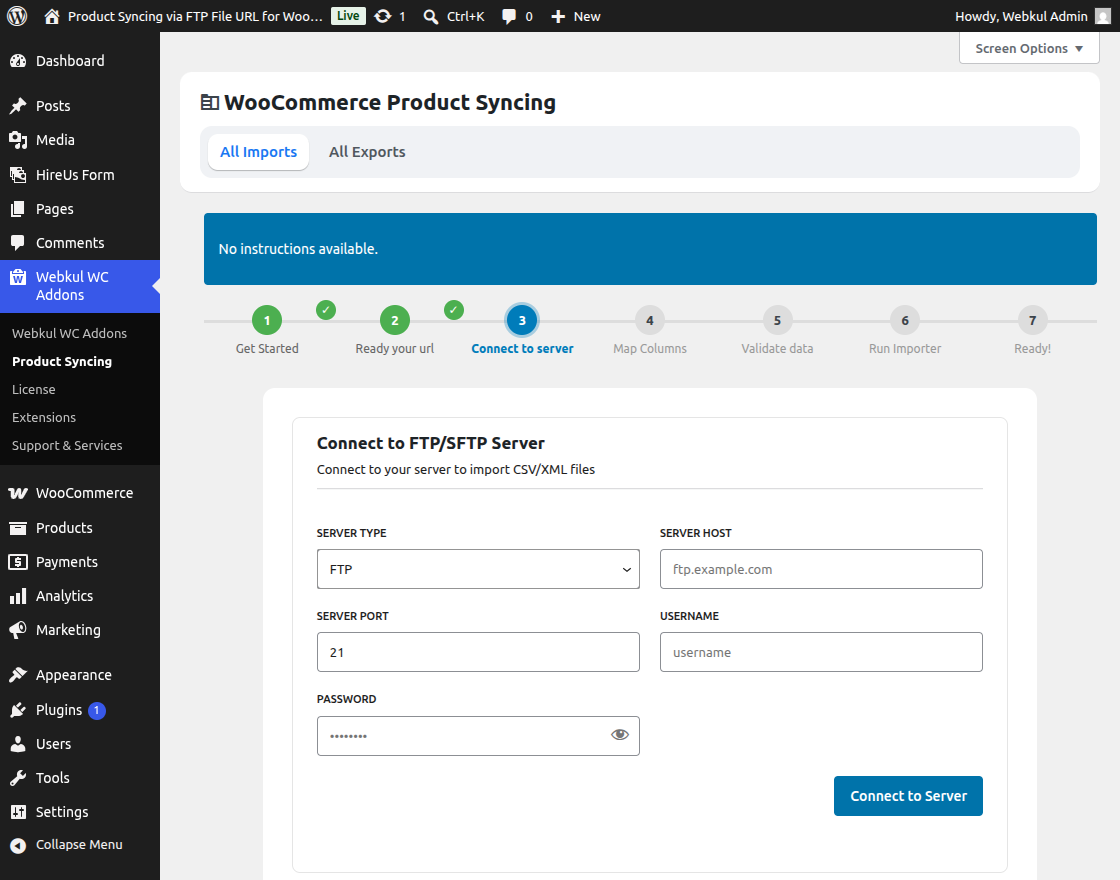The height and width of the screenshot is (880, 1120).
Task: Click the Products archive box icon
Action: tap(18, 528)
